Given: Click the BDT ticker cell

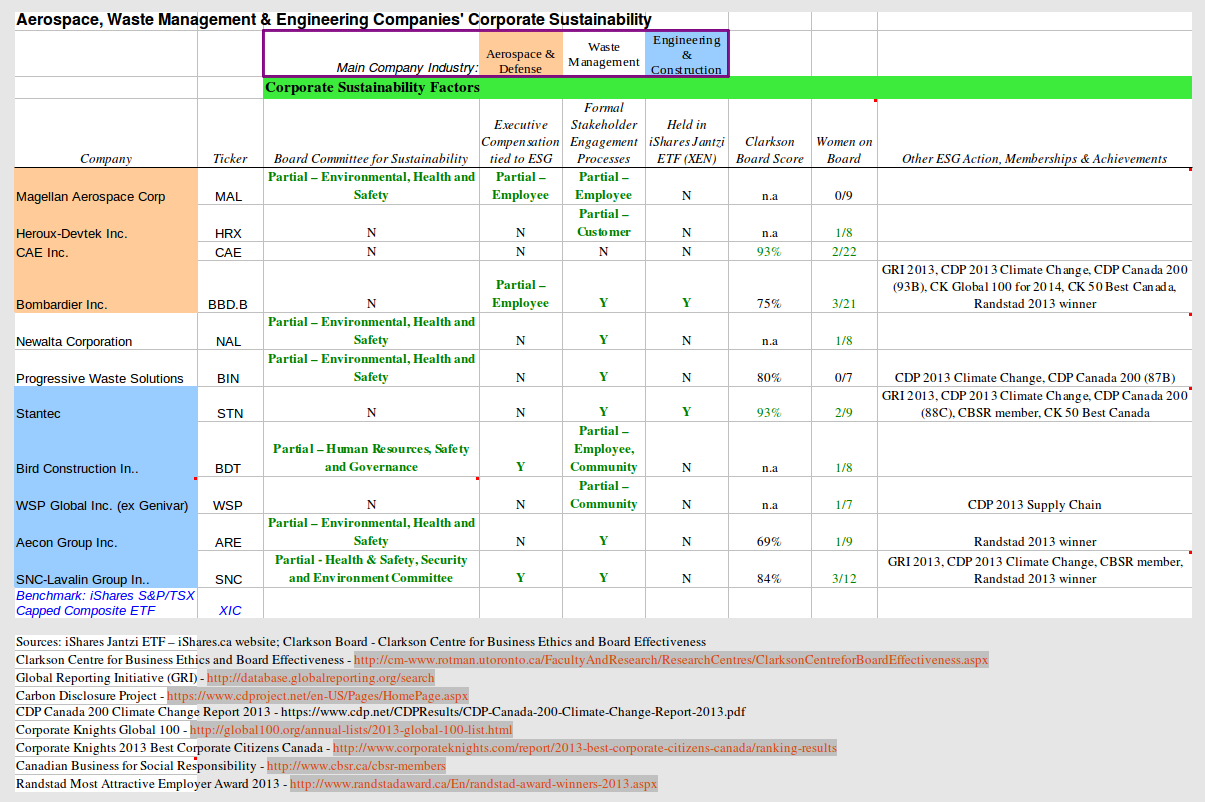Looking at the screenshot, I should click(x=230, y=449).
